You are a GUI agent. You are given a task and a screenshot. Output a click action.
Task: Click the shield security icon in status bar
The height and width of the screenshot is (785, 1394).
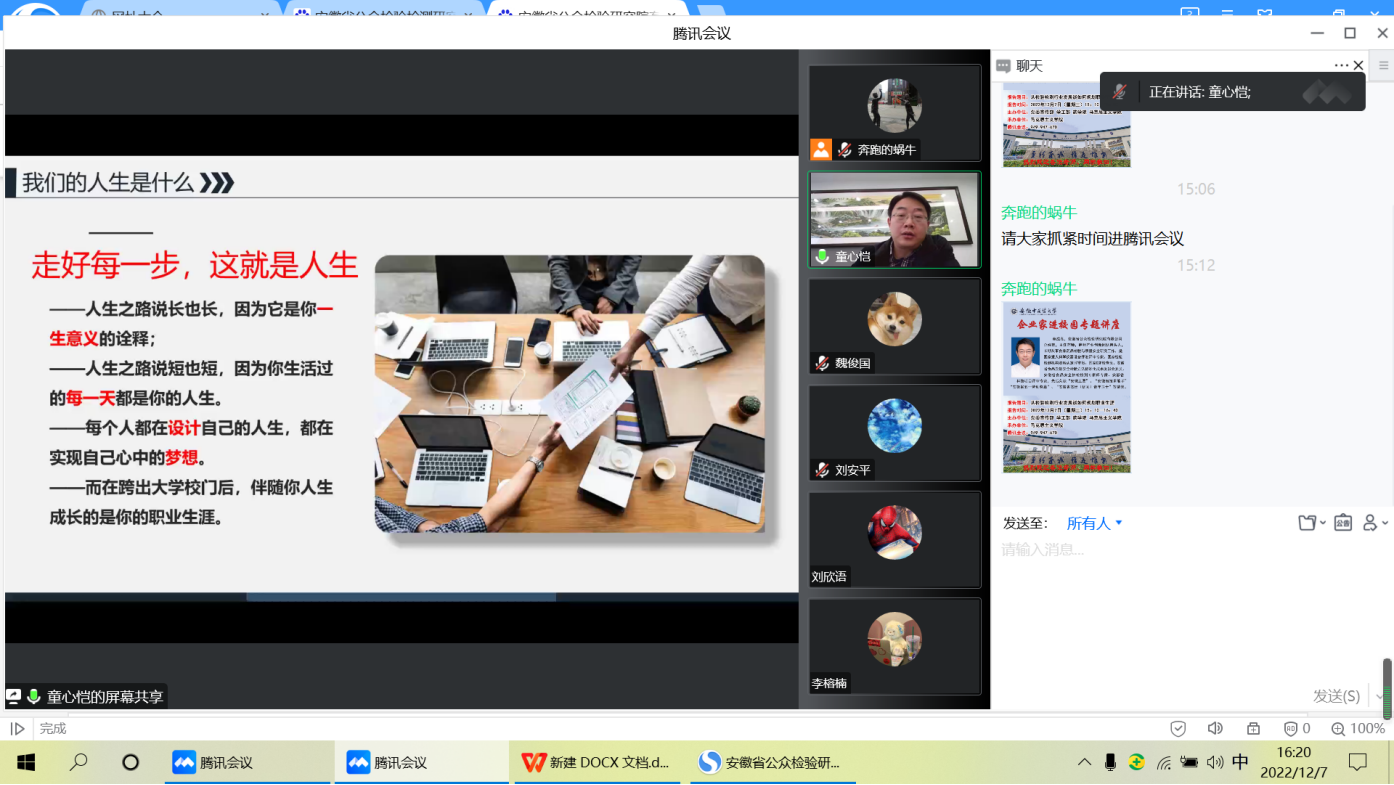(x=1178, y=729)
